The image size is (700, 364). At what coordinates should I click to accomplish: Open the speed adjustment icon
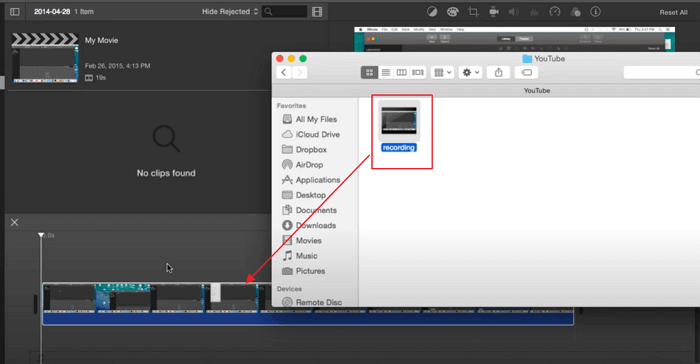(554, 12)
